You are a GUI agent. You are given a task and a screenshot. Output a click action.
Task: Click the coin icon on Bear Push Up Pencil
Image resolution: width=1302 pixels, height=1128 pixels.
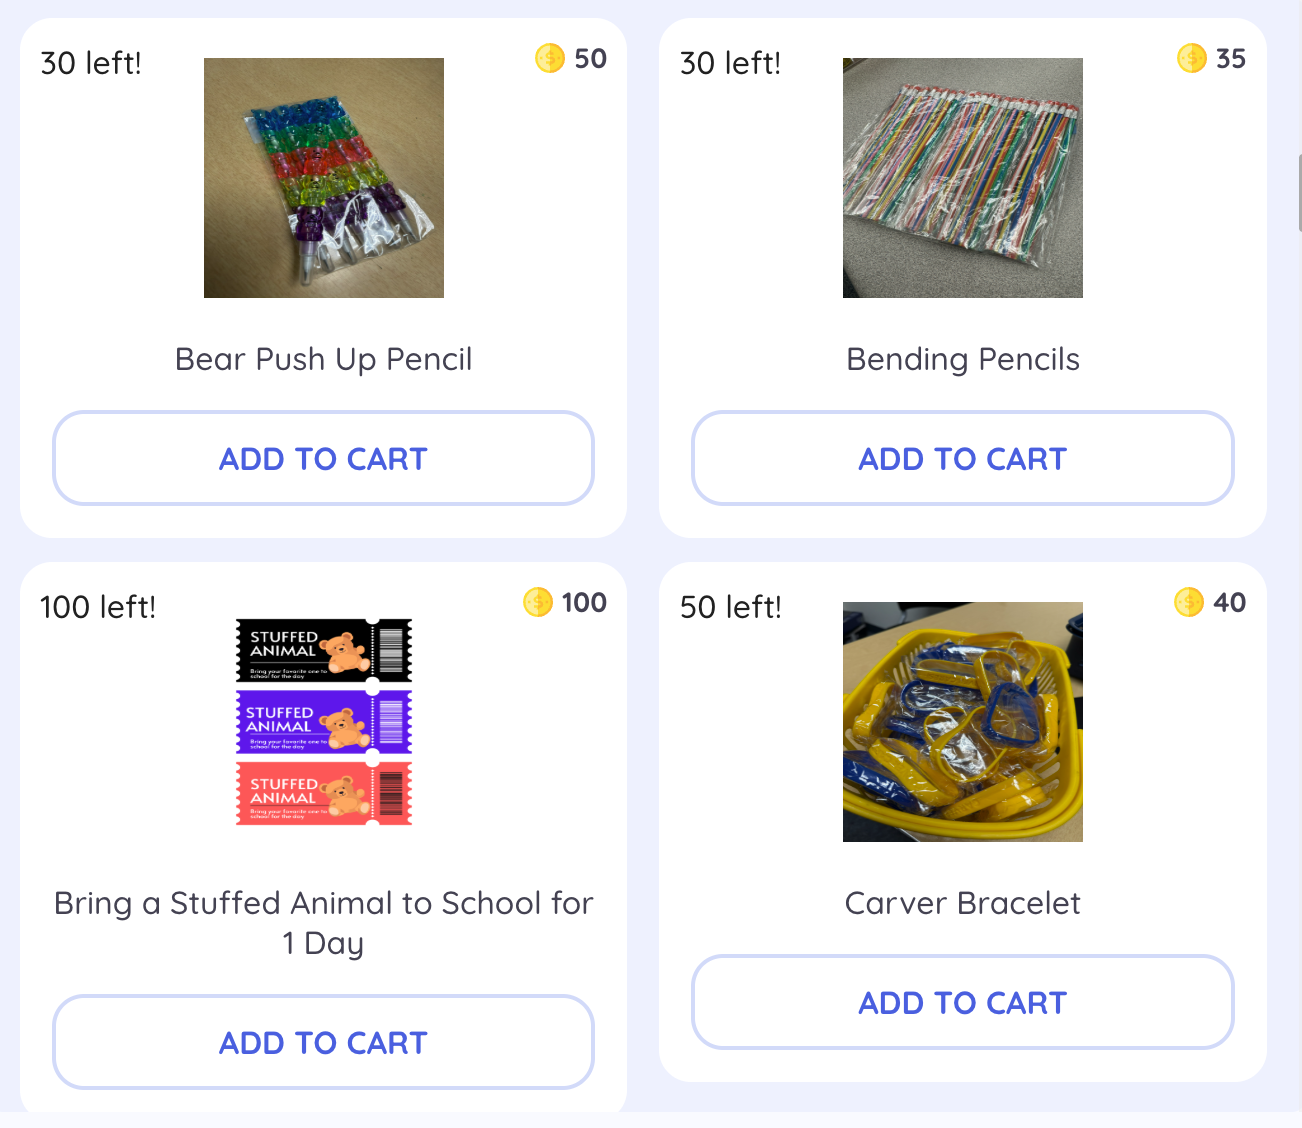pos(550,59)
